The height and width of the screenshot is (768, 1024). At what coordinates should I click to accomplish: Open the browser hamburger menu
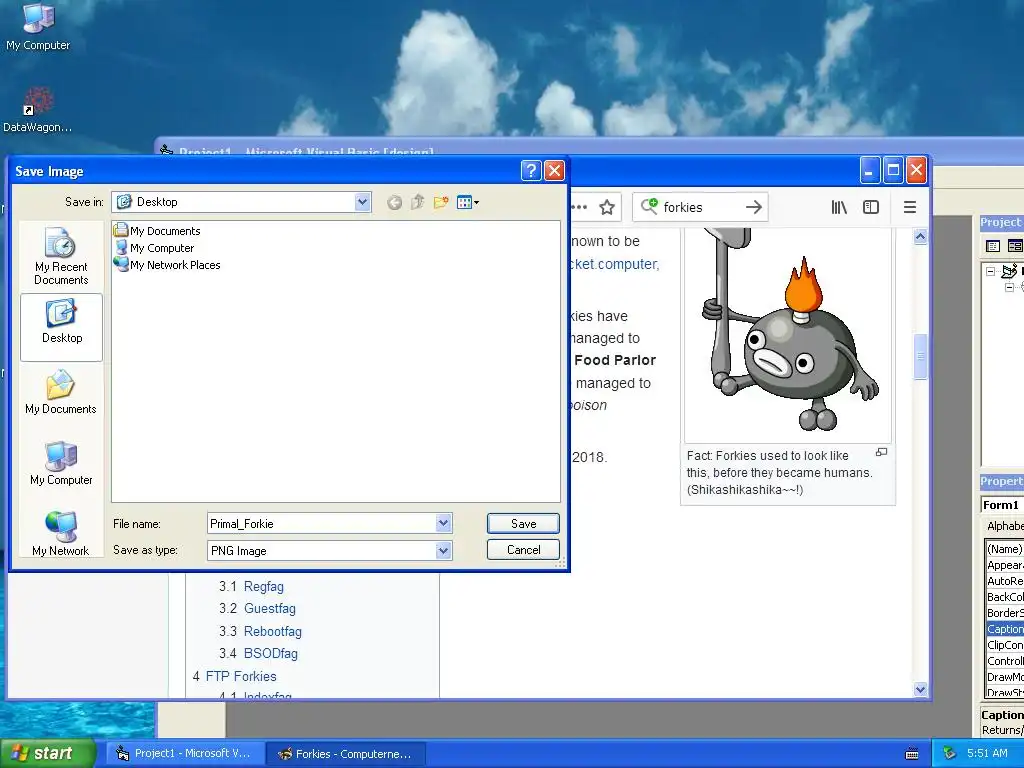[910, 207]
